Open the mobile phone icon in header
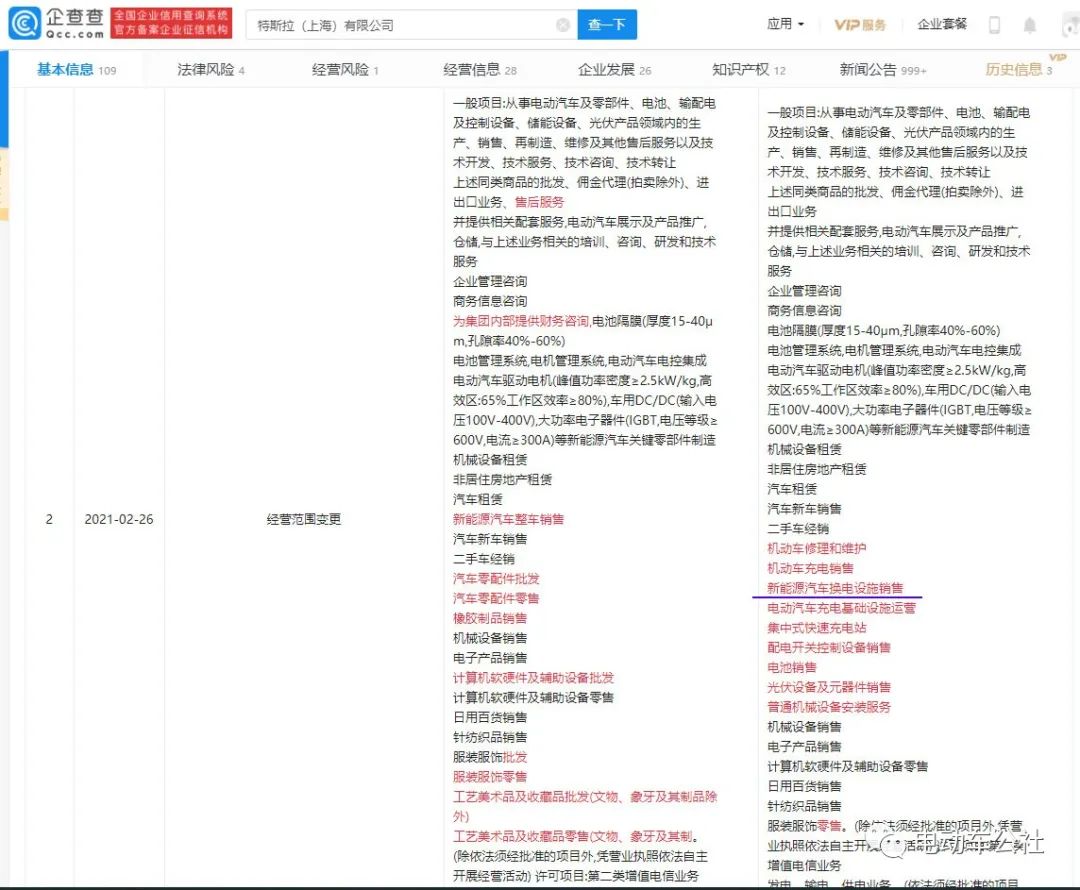This screenshot has width=1080, height=890. [x=994, y=25]
